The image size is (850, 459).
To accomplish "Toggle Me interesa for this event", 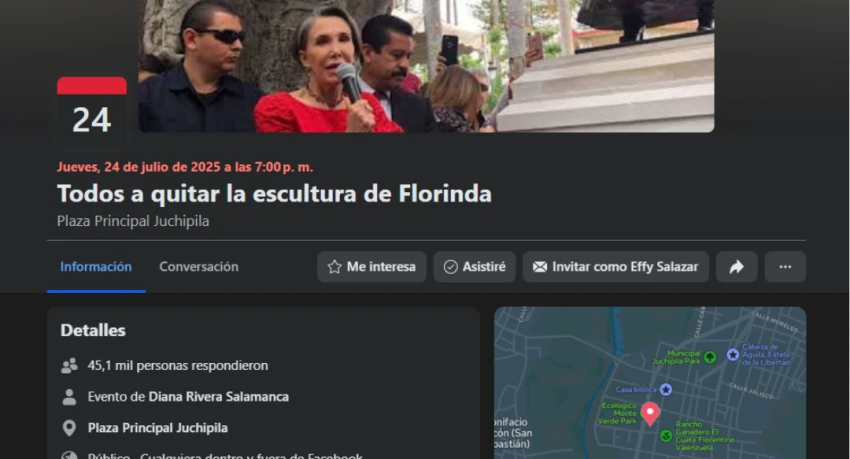I will (371, 267).
